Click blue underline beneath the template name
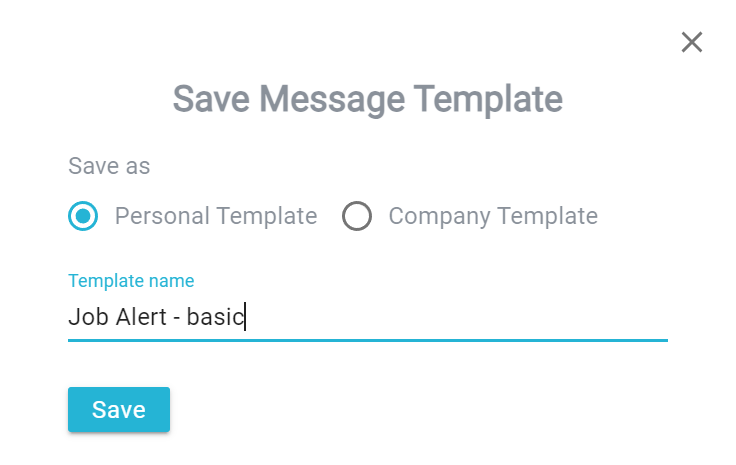 point(368,340)
